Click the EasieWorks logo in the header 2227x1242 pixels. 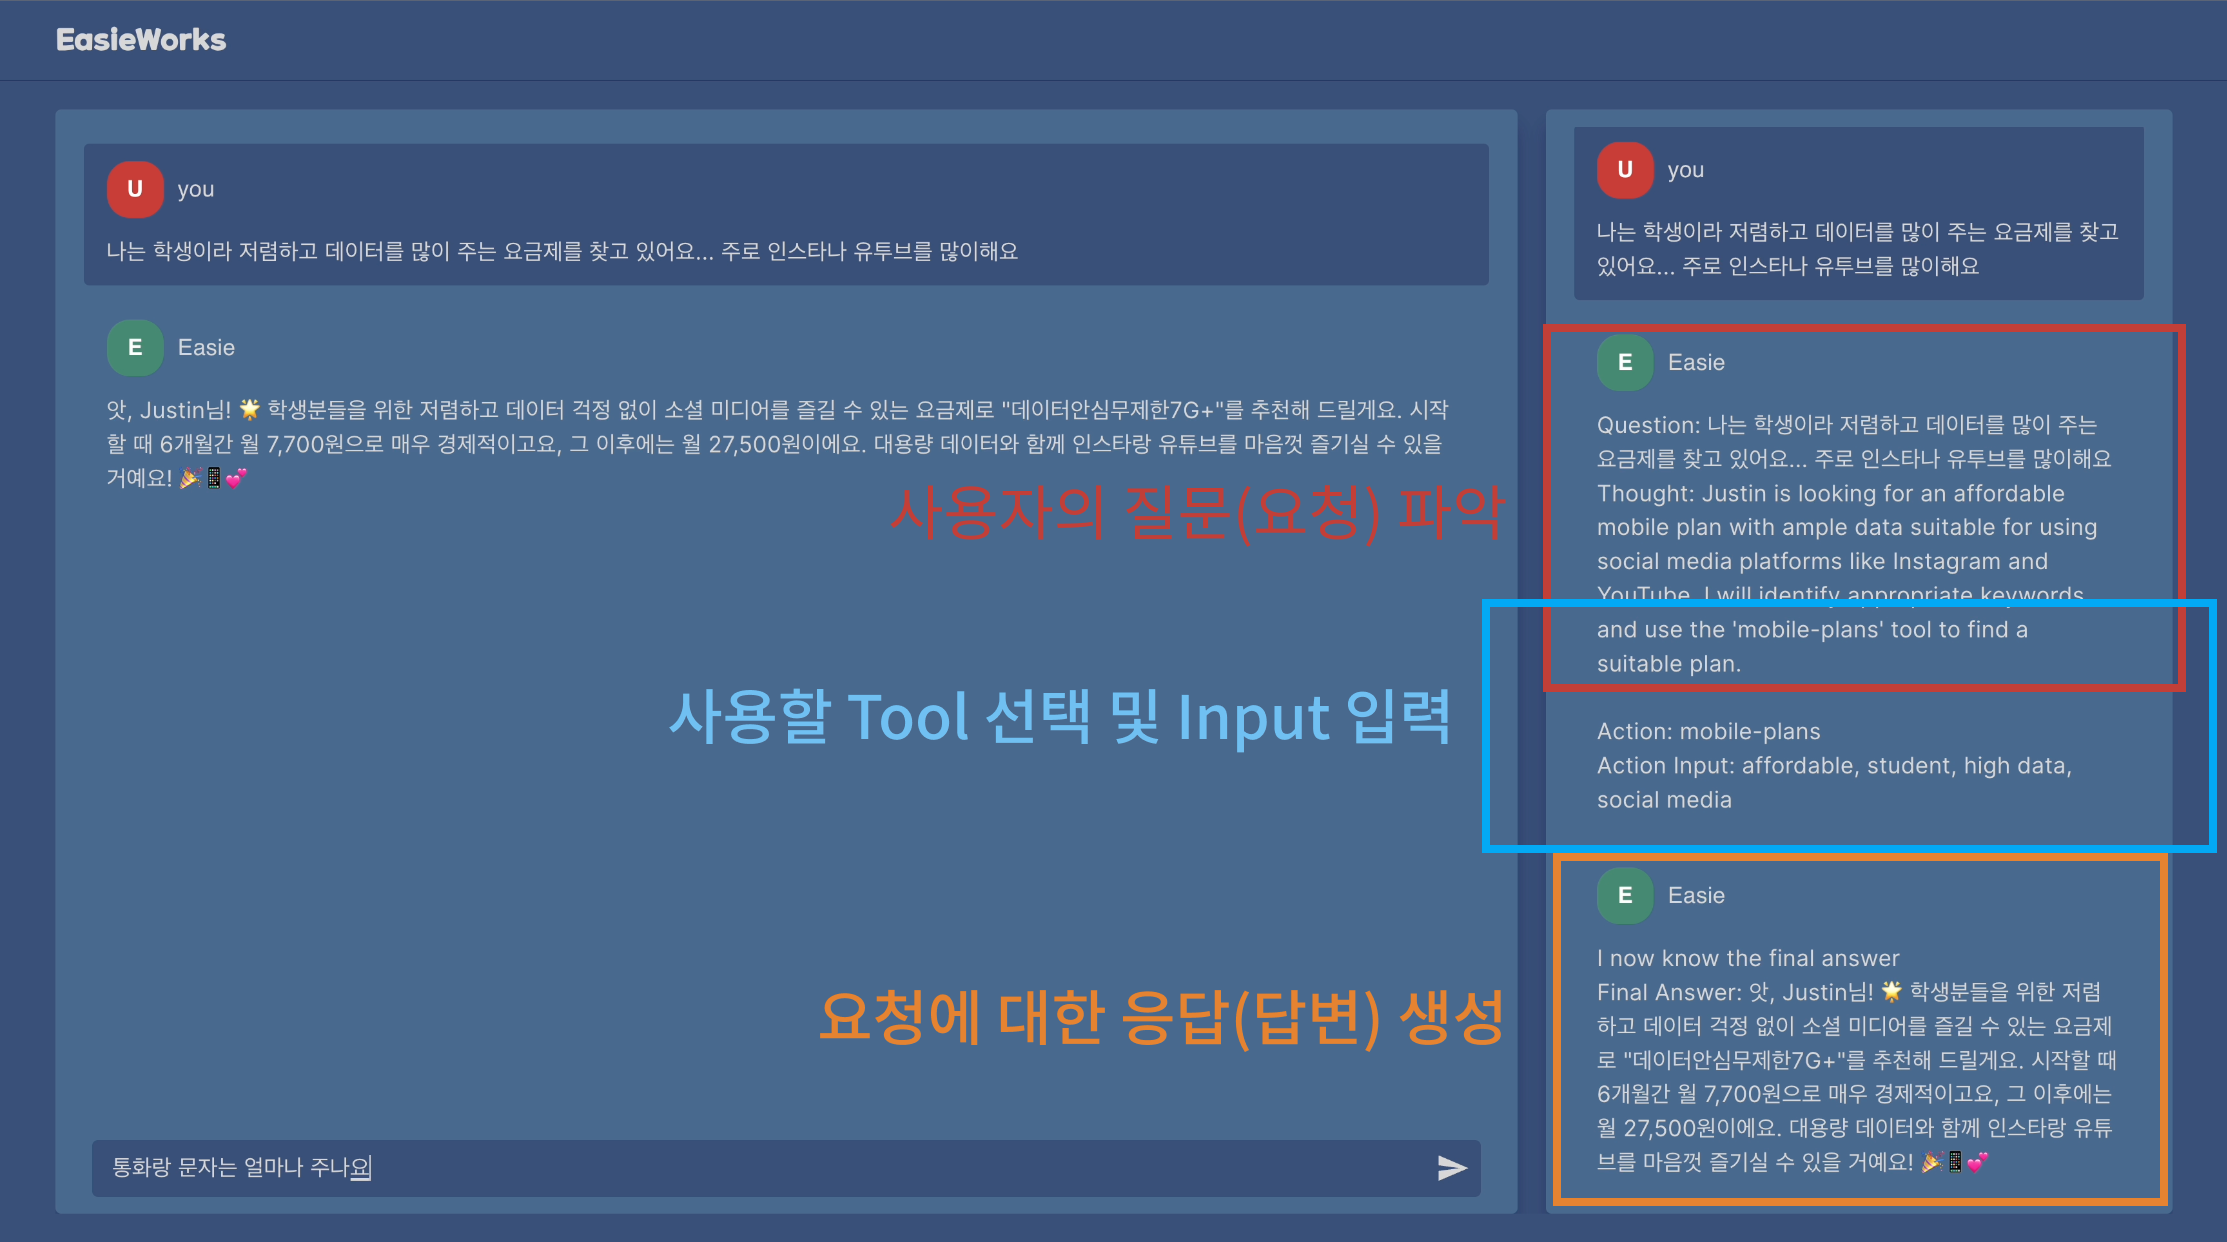tap(142, 40)
